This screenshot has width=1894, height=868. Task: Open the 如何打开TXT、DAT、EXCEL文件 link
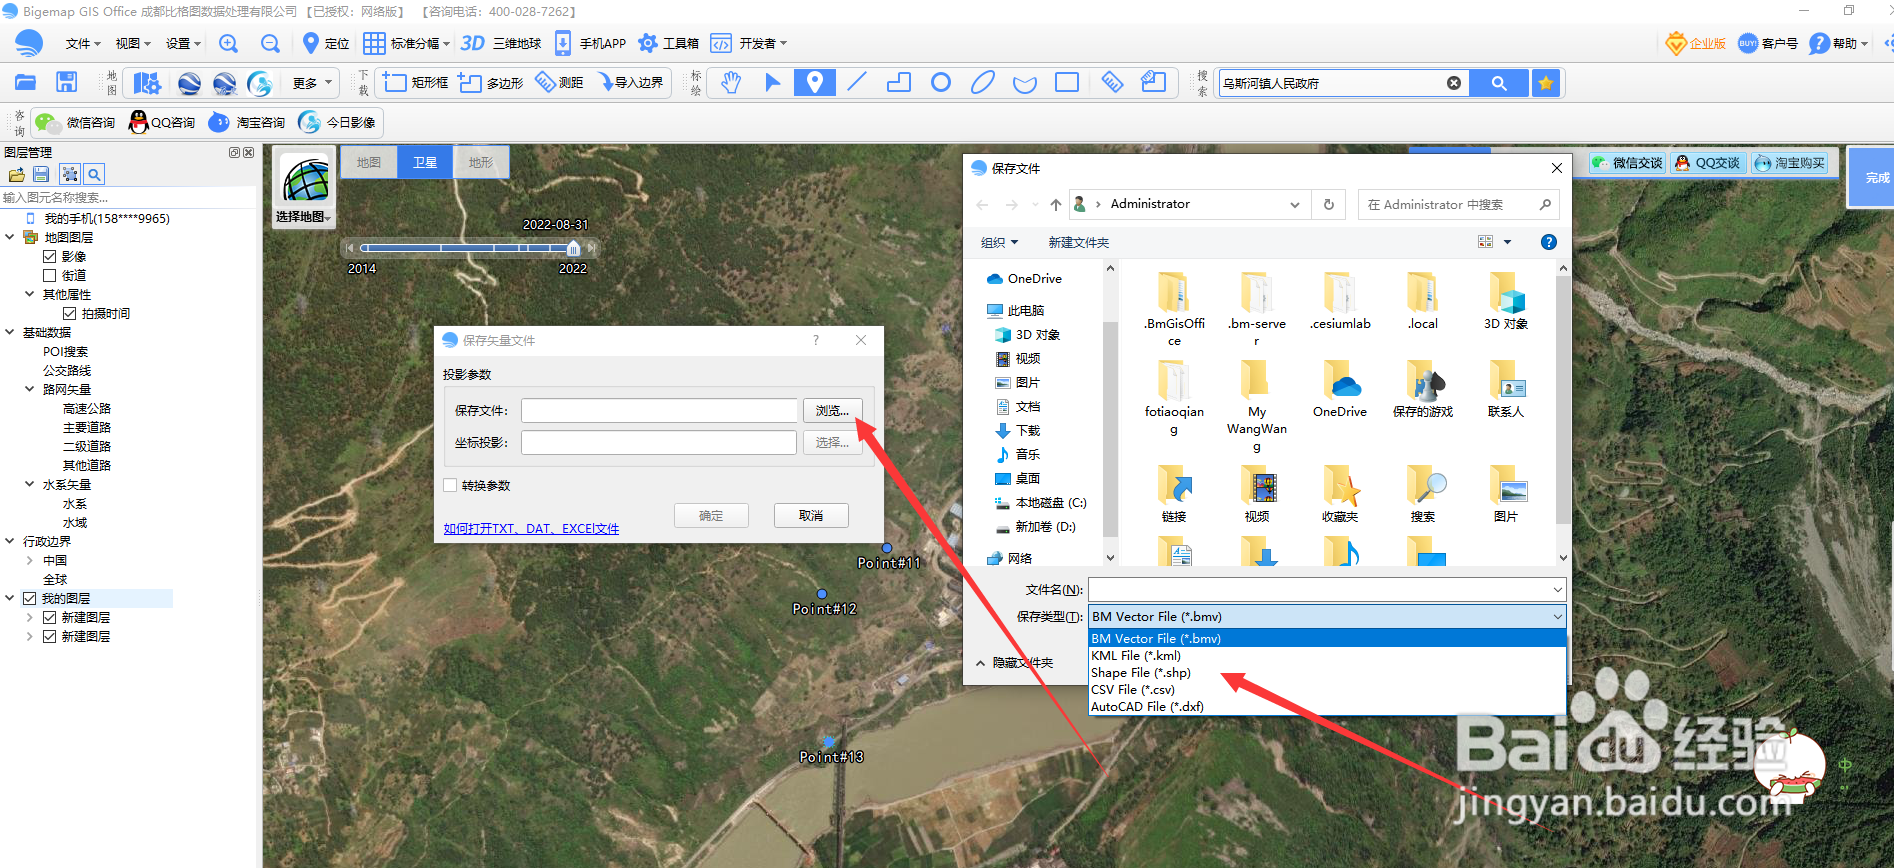click(x=531, y=528)
